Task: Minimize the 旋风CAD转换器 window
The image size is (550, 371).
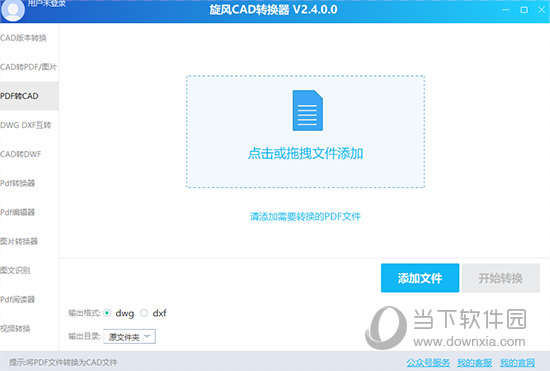Action: (506, 10)
